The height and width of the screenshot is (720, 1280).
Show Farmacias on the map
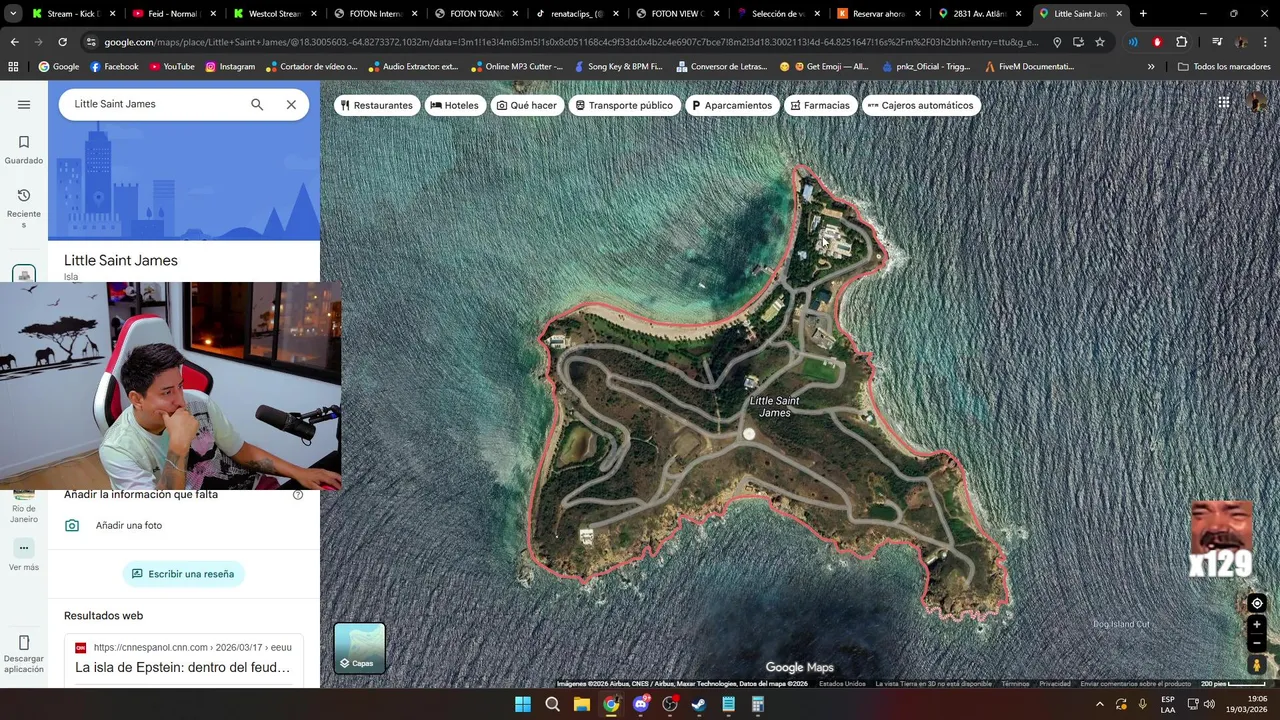(820, 105)
